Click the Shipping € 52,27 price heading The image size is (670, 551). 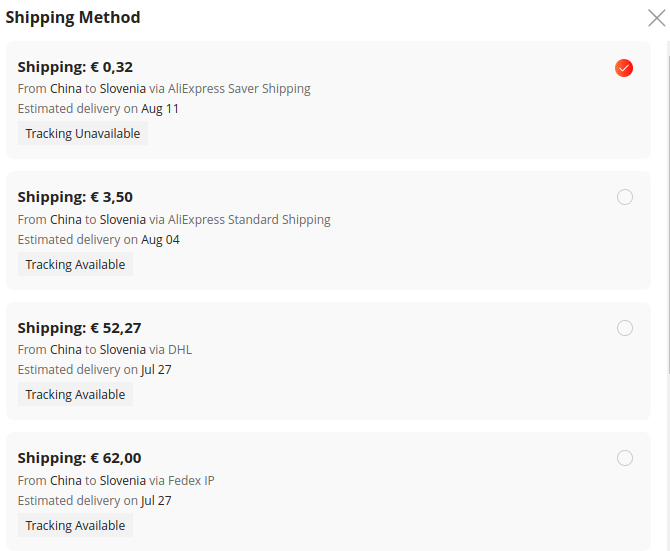[x=79, y=328]
